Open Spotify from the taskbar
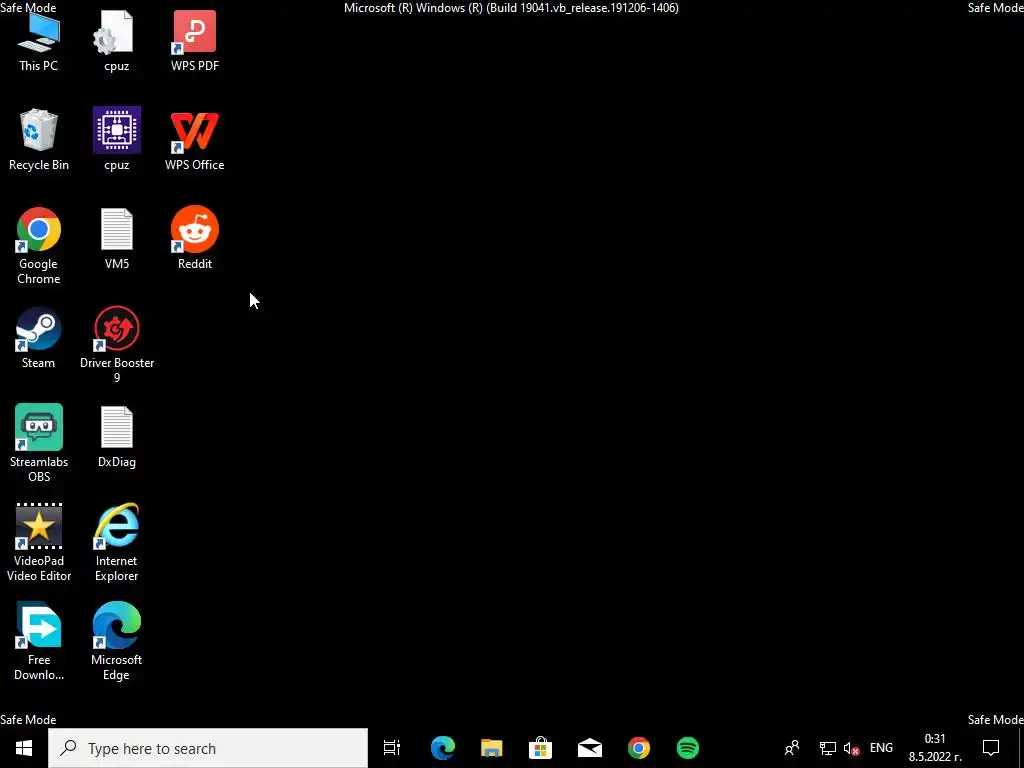This screenshot has height=768, width=1024. (x=688, y=748)
